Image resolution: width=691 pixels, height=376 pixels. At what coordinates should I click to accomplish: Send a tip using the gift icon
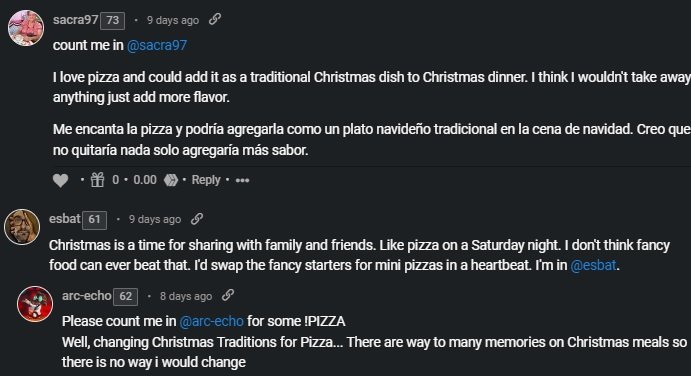point(97,180)
